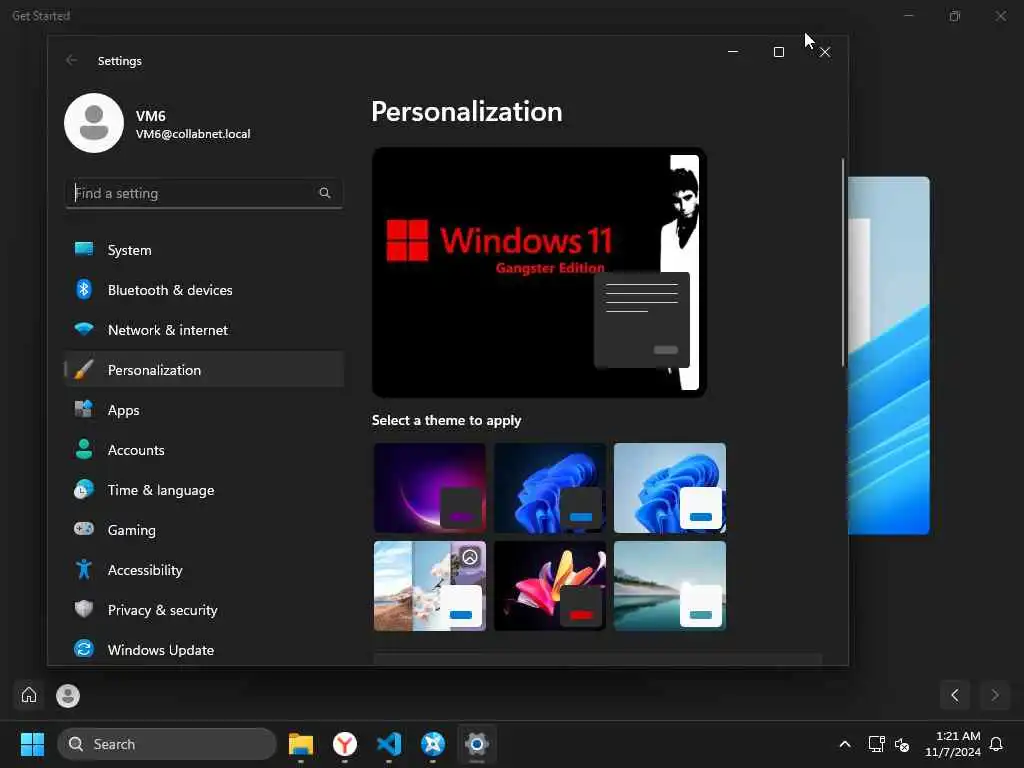This screenshot has height=768, width=1024.
Task: Maximize the Settings window
Action: click(x=778, y=52)
